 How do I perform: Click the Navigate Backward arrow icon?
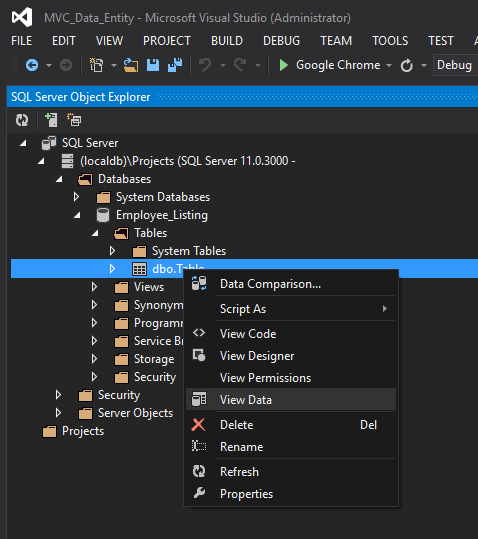click(x=32, y=65)
